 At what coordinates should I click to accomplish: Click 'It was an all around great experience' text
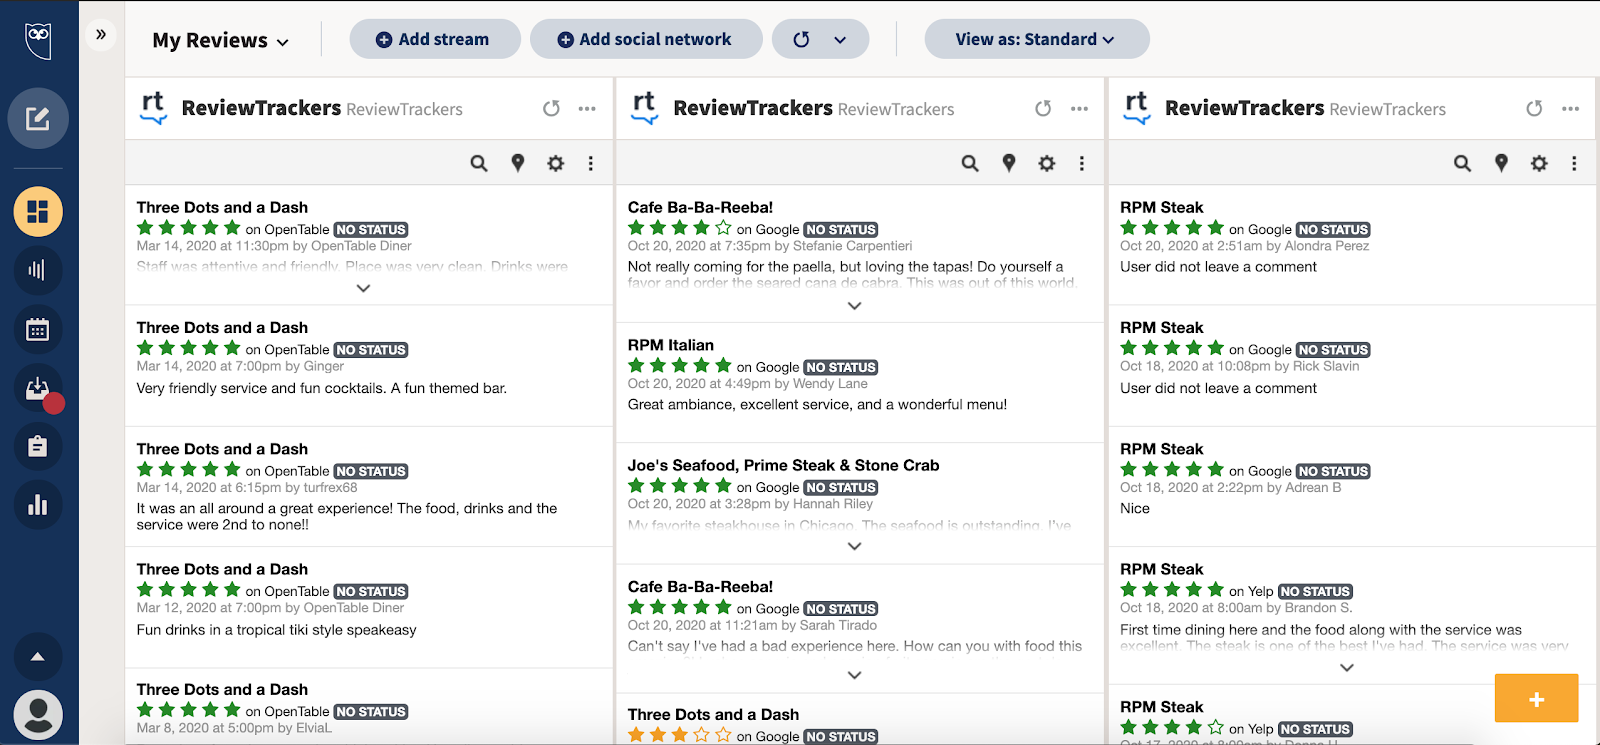pos(347,516)
